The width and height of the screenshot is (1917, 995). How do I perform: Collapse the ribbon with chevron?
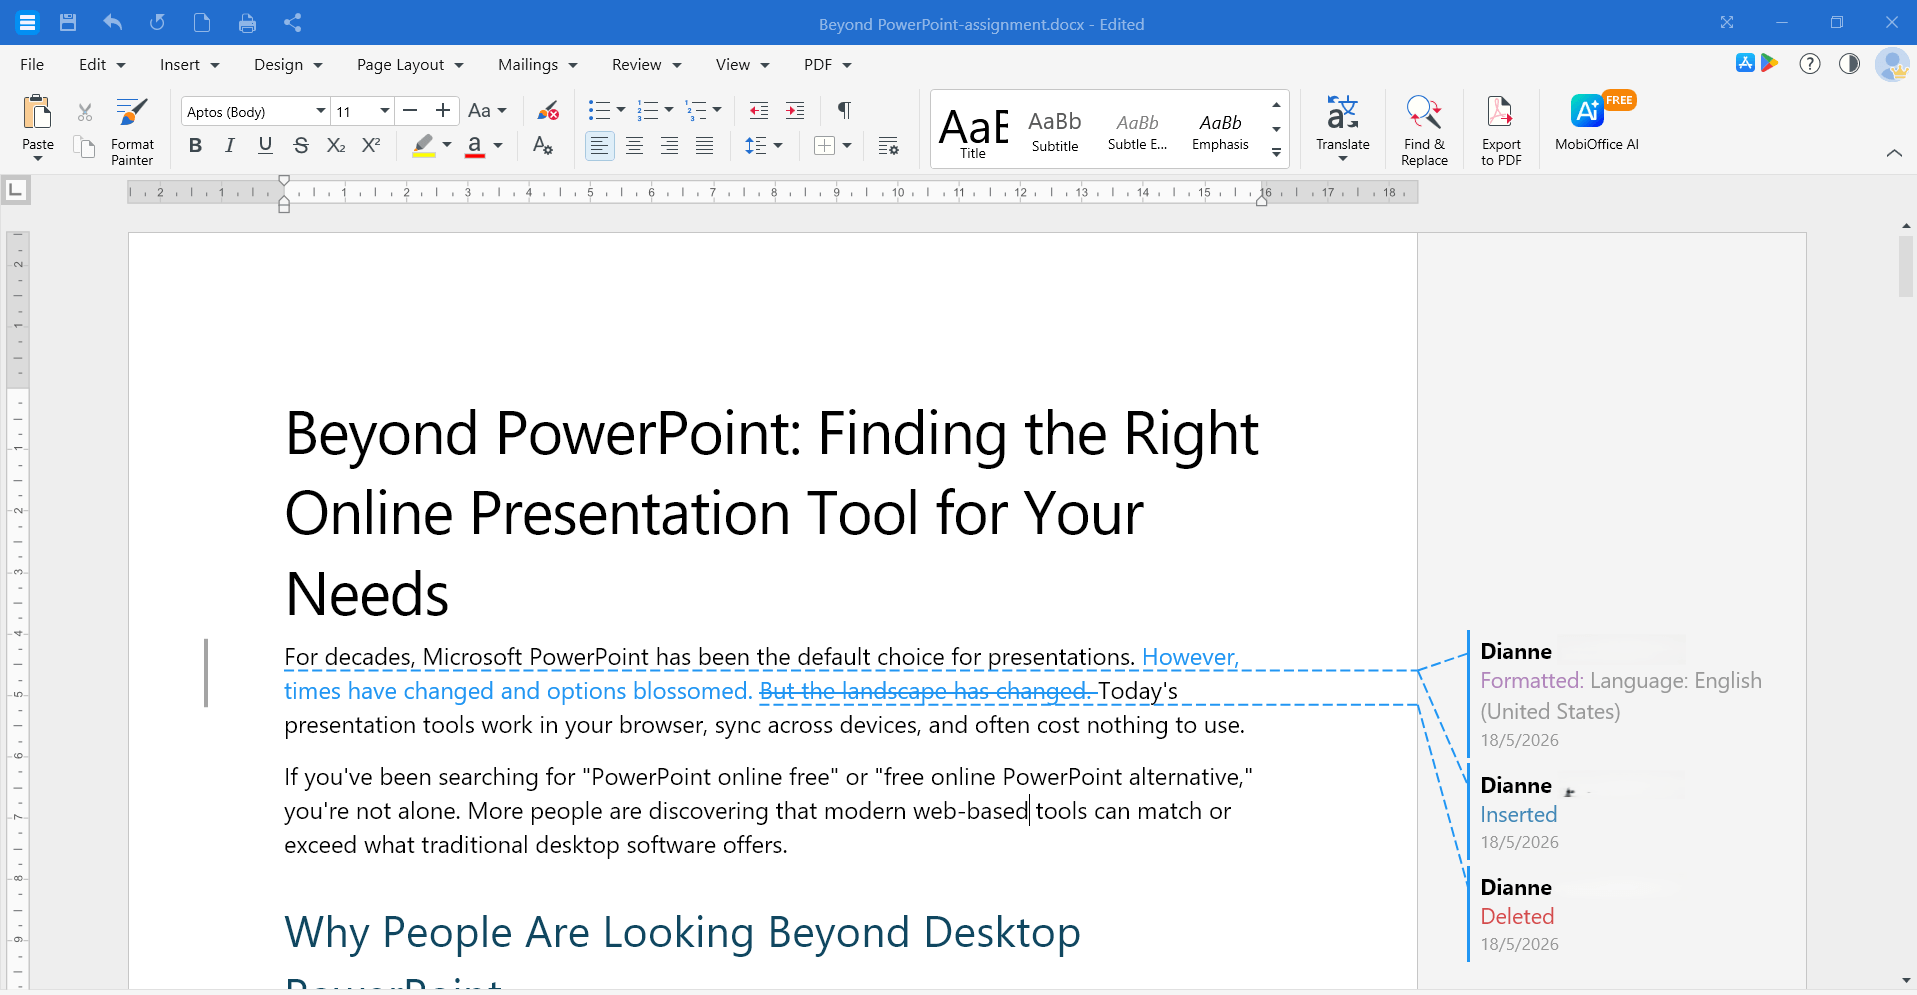pyautogui.click(x=1894, y=153)
